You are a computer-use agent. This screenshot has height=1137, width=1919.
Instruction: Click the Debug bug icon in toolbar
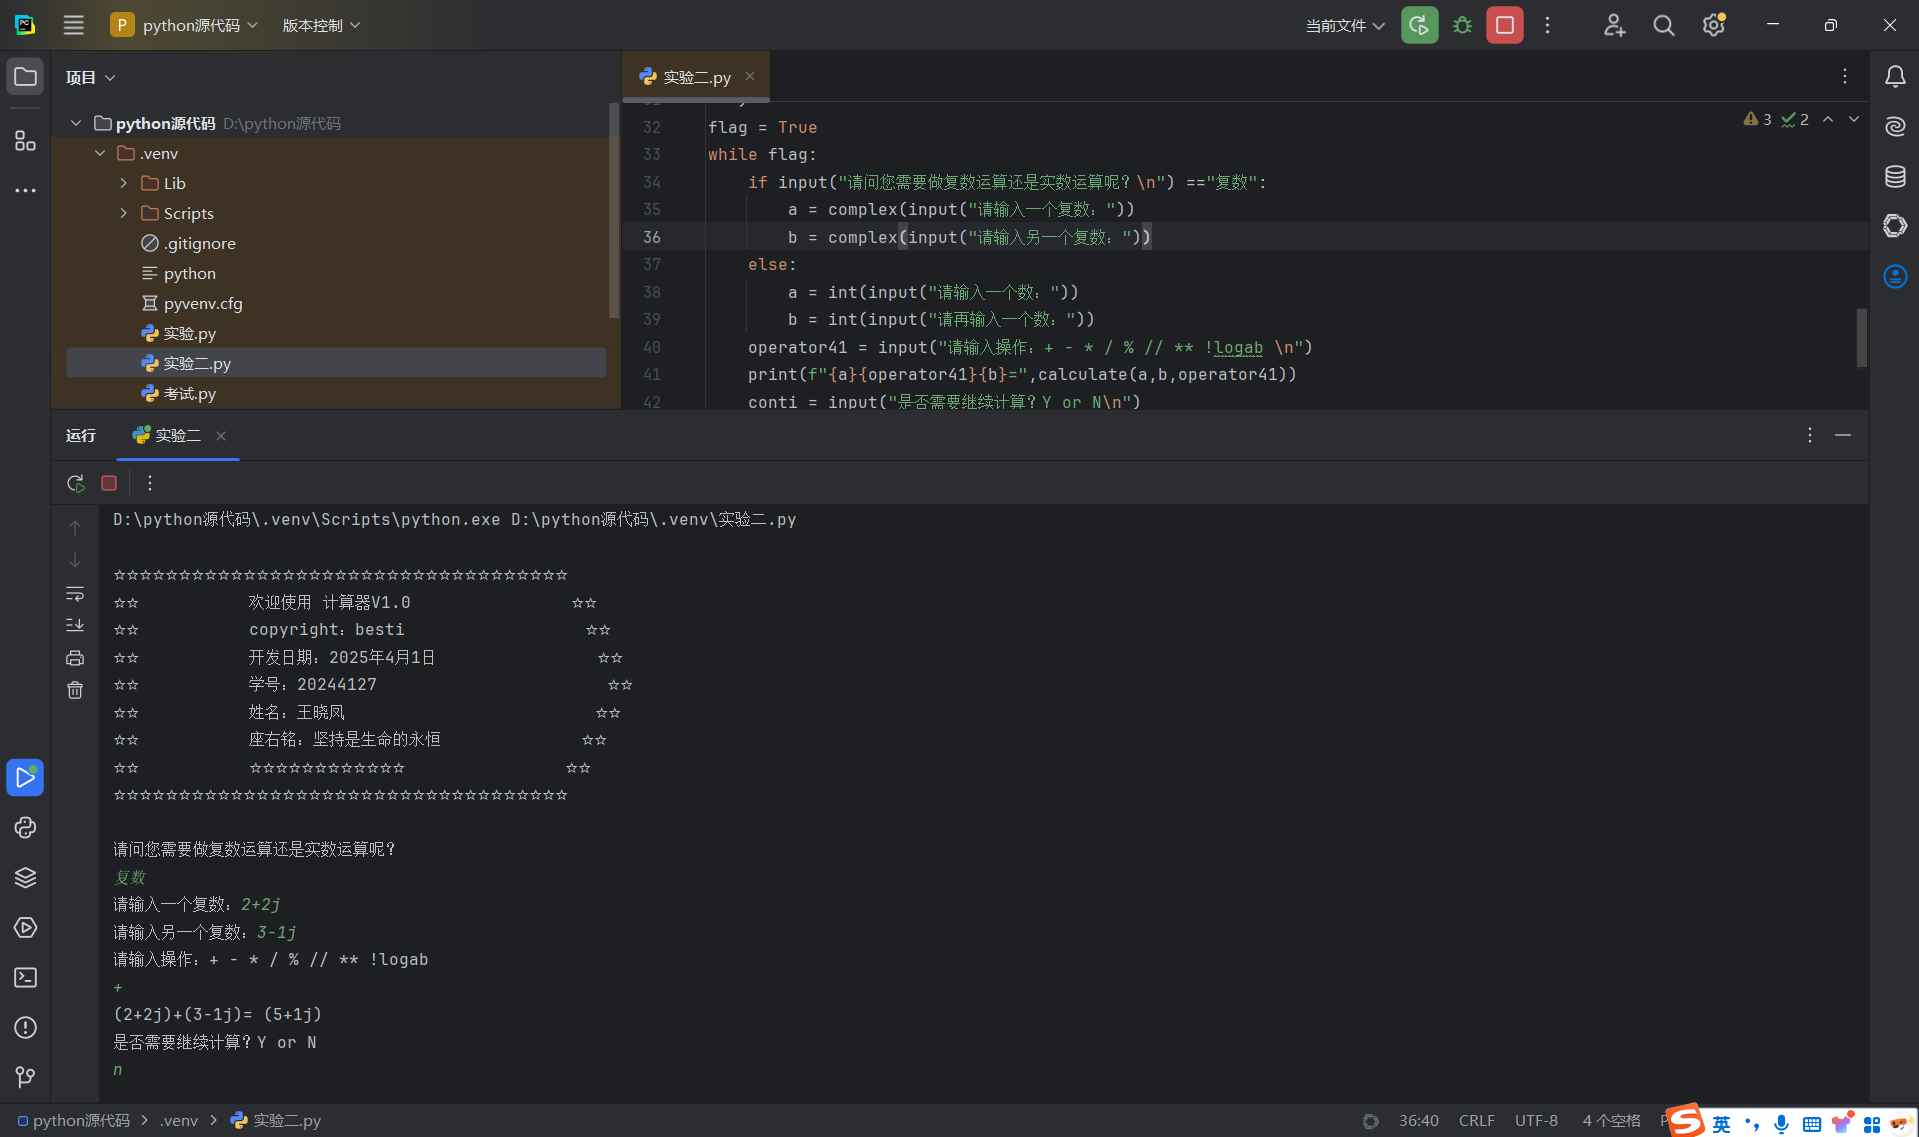pyautogui.click(x=1462, y=25)
